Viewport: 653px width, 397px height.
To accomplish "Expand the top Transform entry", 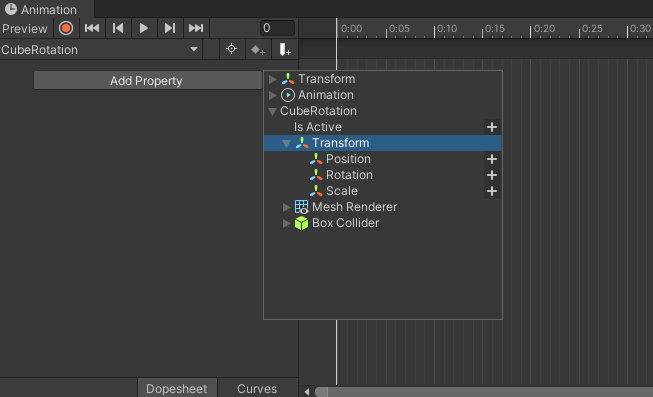I will pos(272,79).
